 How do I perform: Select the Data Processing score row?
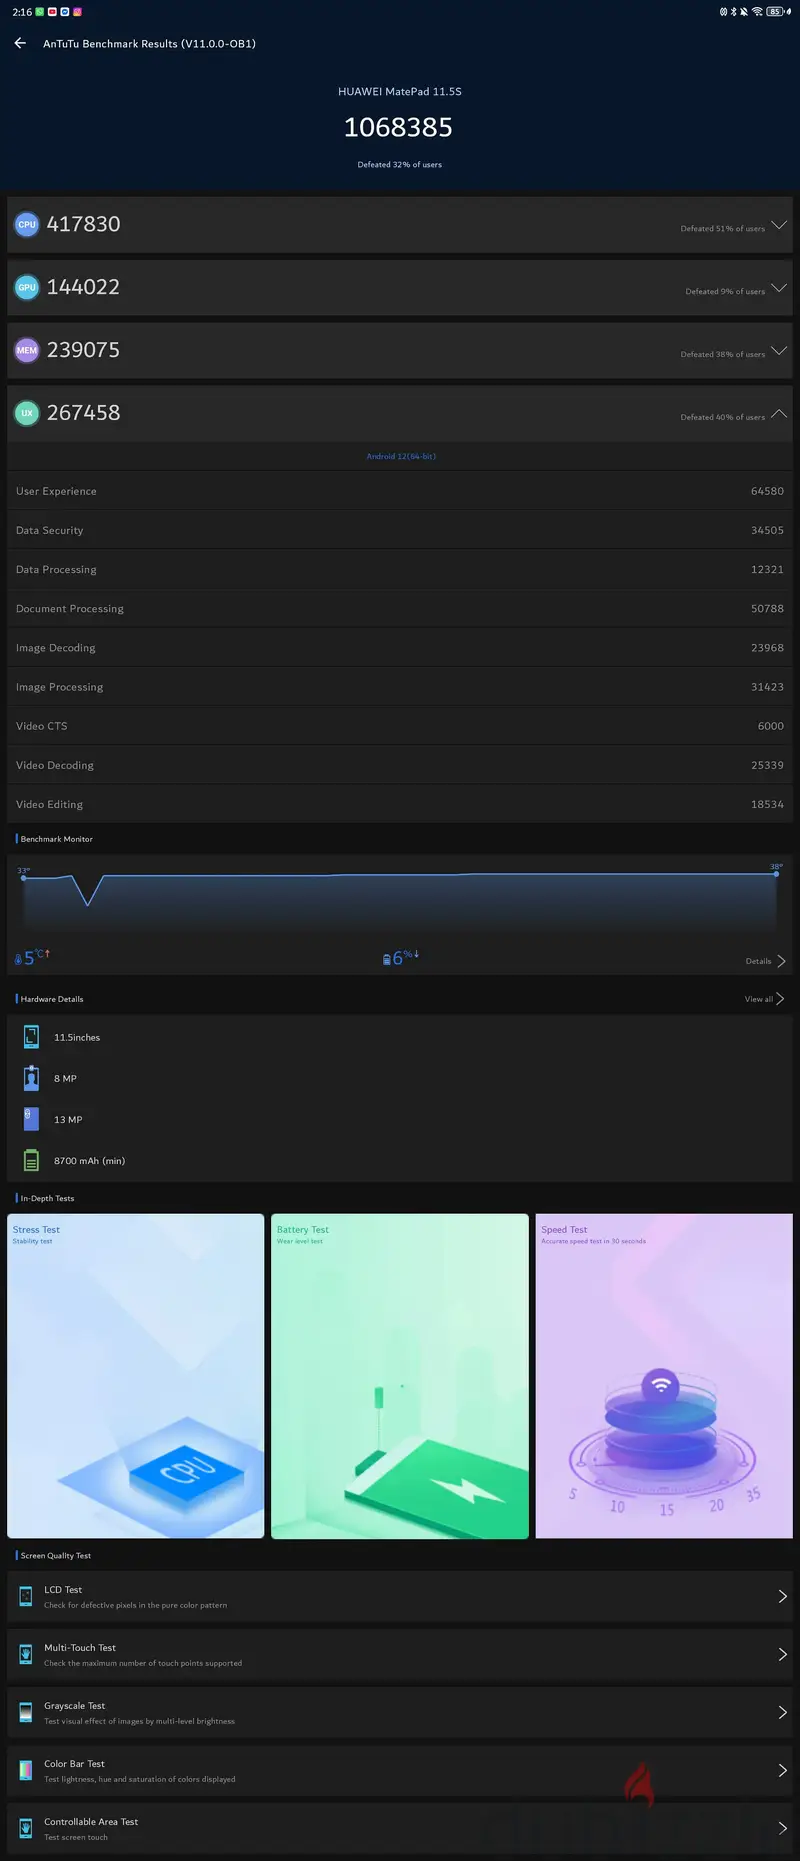click(400, 569)
